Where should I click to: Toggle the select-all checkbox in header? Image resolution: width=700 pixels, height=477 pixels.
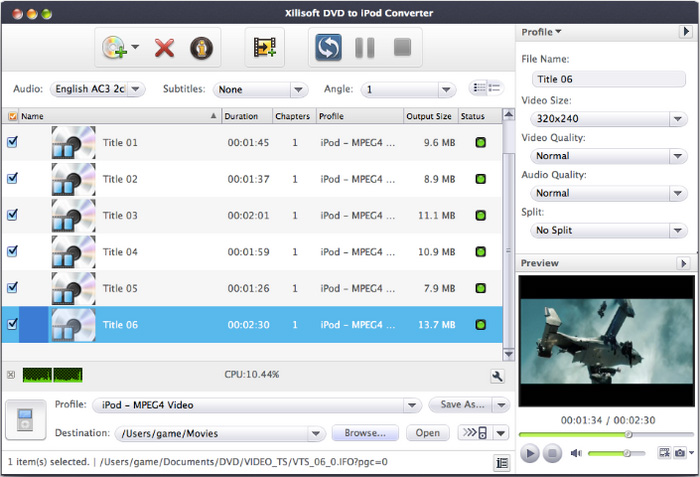(12, 116)
